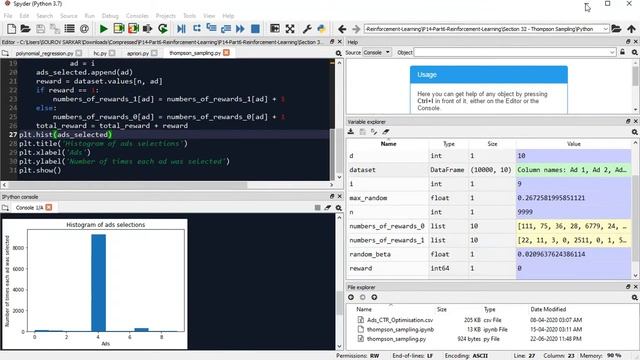
Task: Save the current file
Action: 40,29
